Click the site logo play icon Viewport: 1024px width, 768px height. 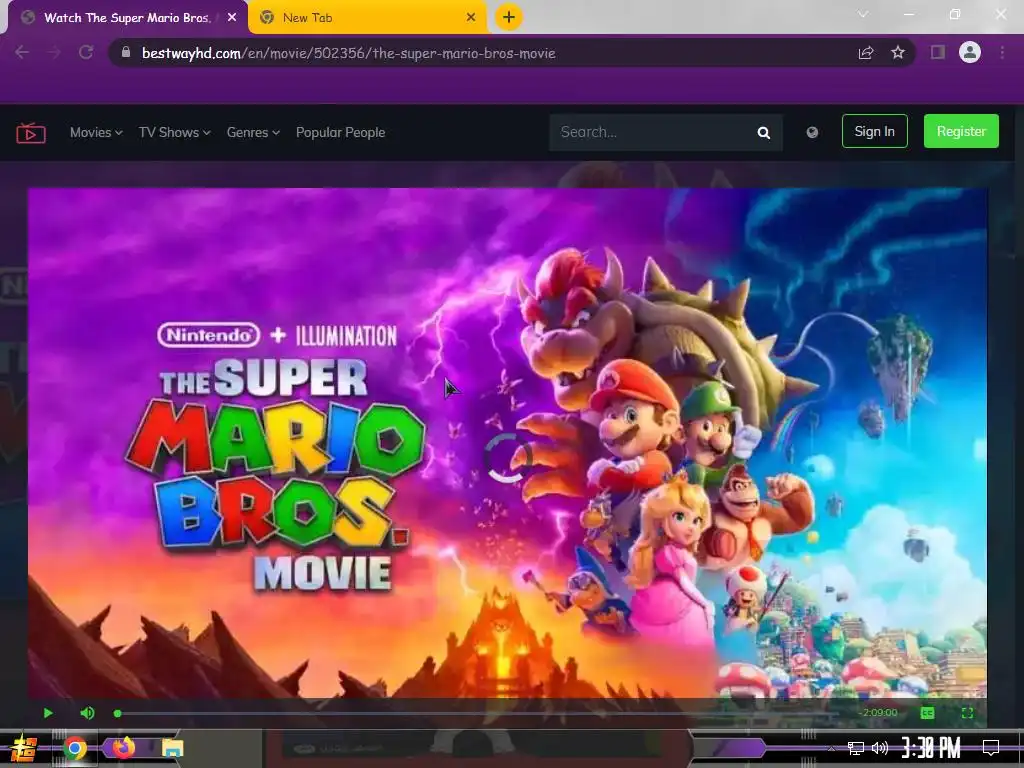pyautogui.click(x=31, y=133)
